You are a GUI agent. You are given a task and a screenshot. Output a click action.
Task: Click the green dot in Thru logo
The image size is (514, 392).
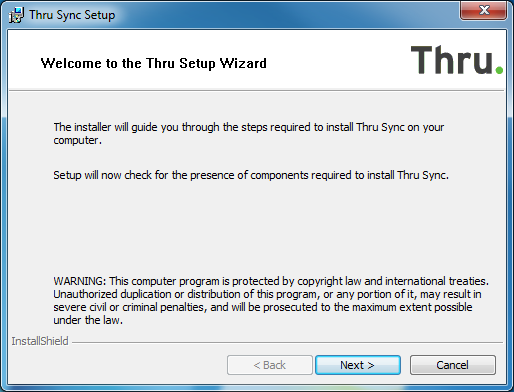tap(499, 70)
